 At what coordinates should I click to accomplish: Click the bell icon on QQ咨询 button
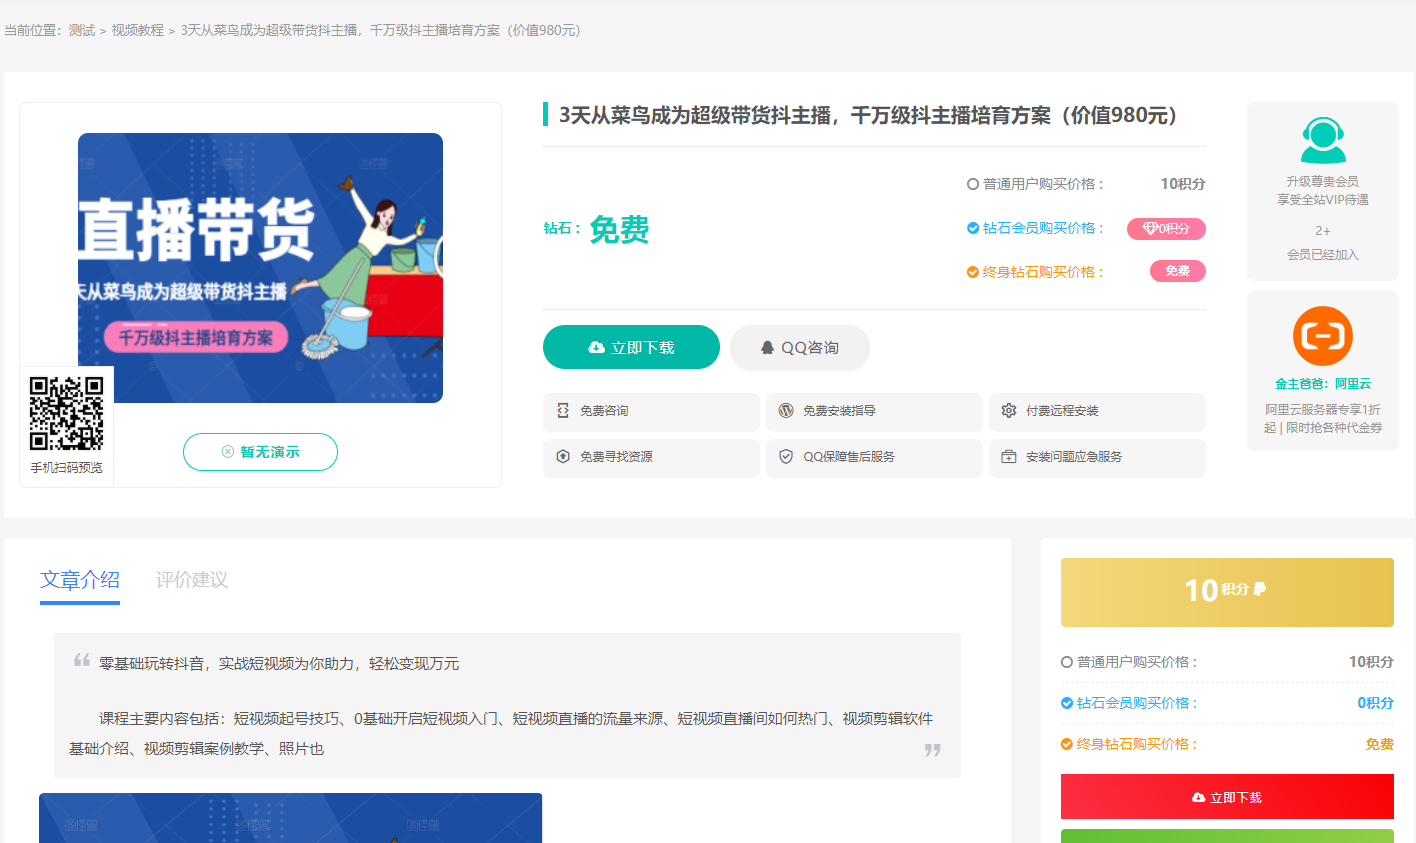(x=767, y=347)
